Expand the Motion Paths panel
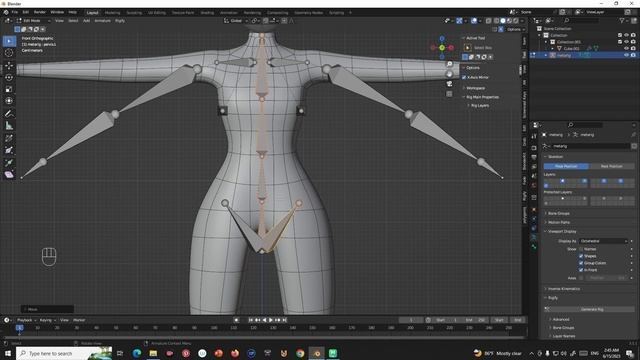640x360 pixels. (x=558, y=222)
